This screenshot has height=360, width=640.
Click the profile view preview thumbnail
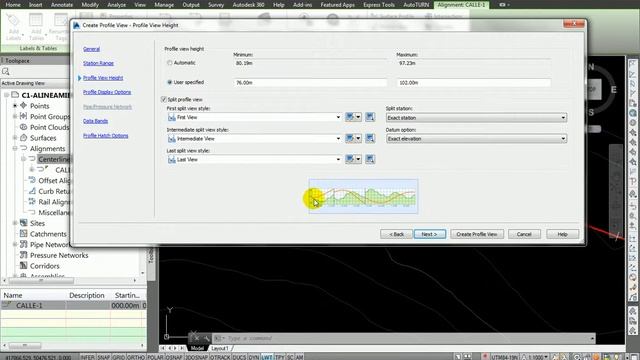point(363,196)
